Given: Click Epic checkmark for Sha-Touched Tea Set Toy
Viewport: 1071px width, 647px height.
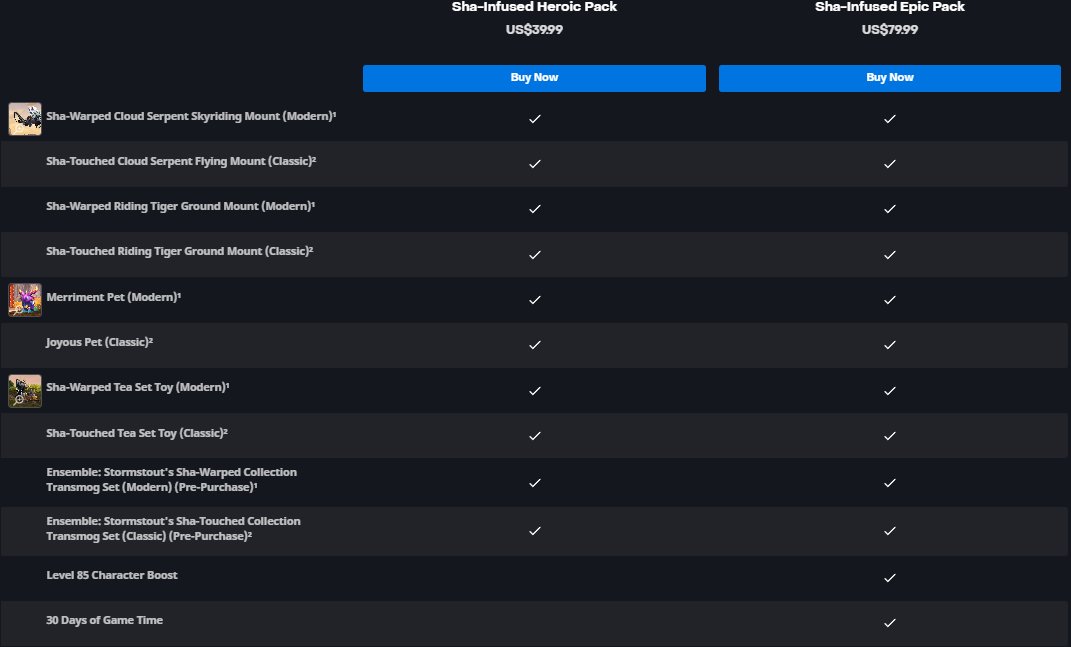Looking at the screenshot, I should pos(889,436).
